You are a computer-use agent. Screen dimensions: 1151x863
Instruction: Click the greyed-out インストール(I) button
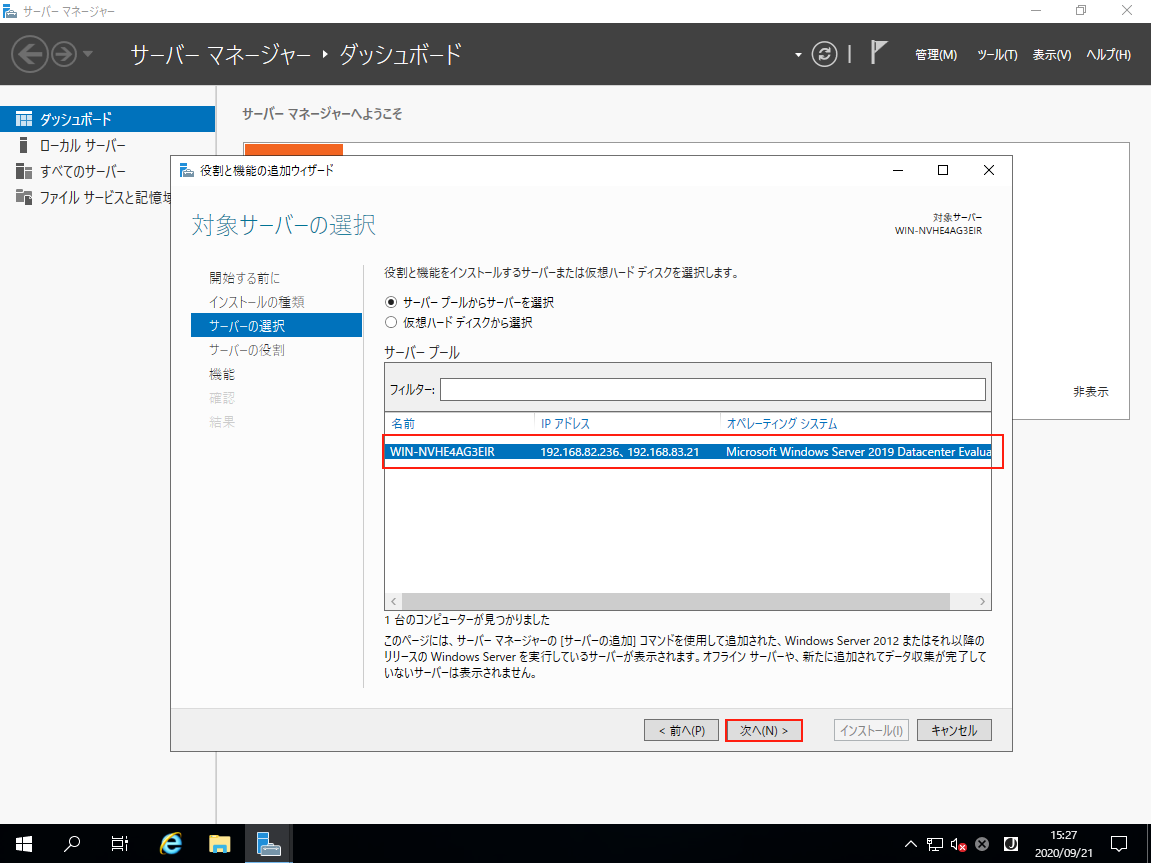[871, 730]
